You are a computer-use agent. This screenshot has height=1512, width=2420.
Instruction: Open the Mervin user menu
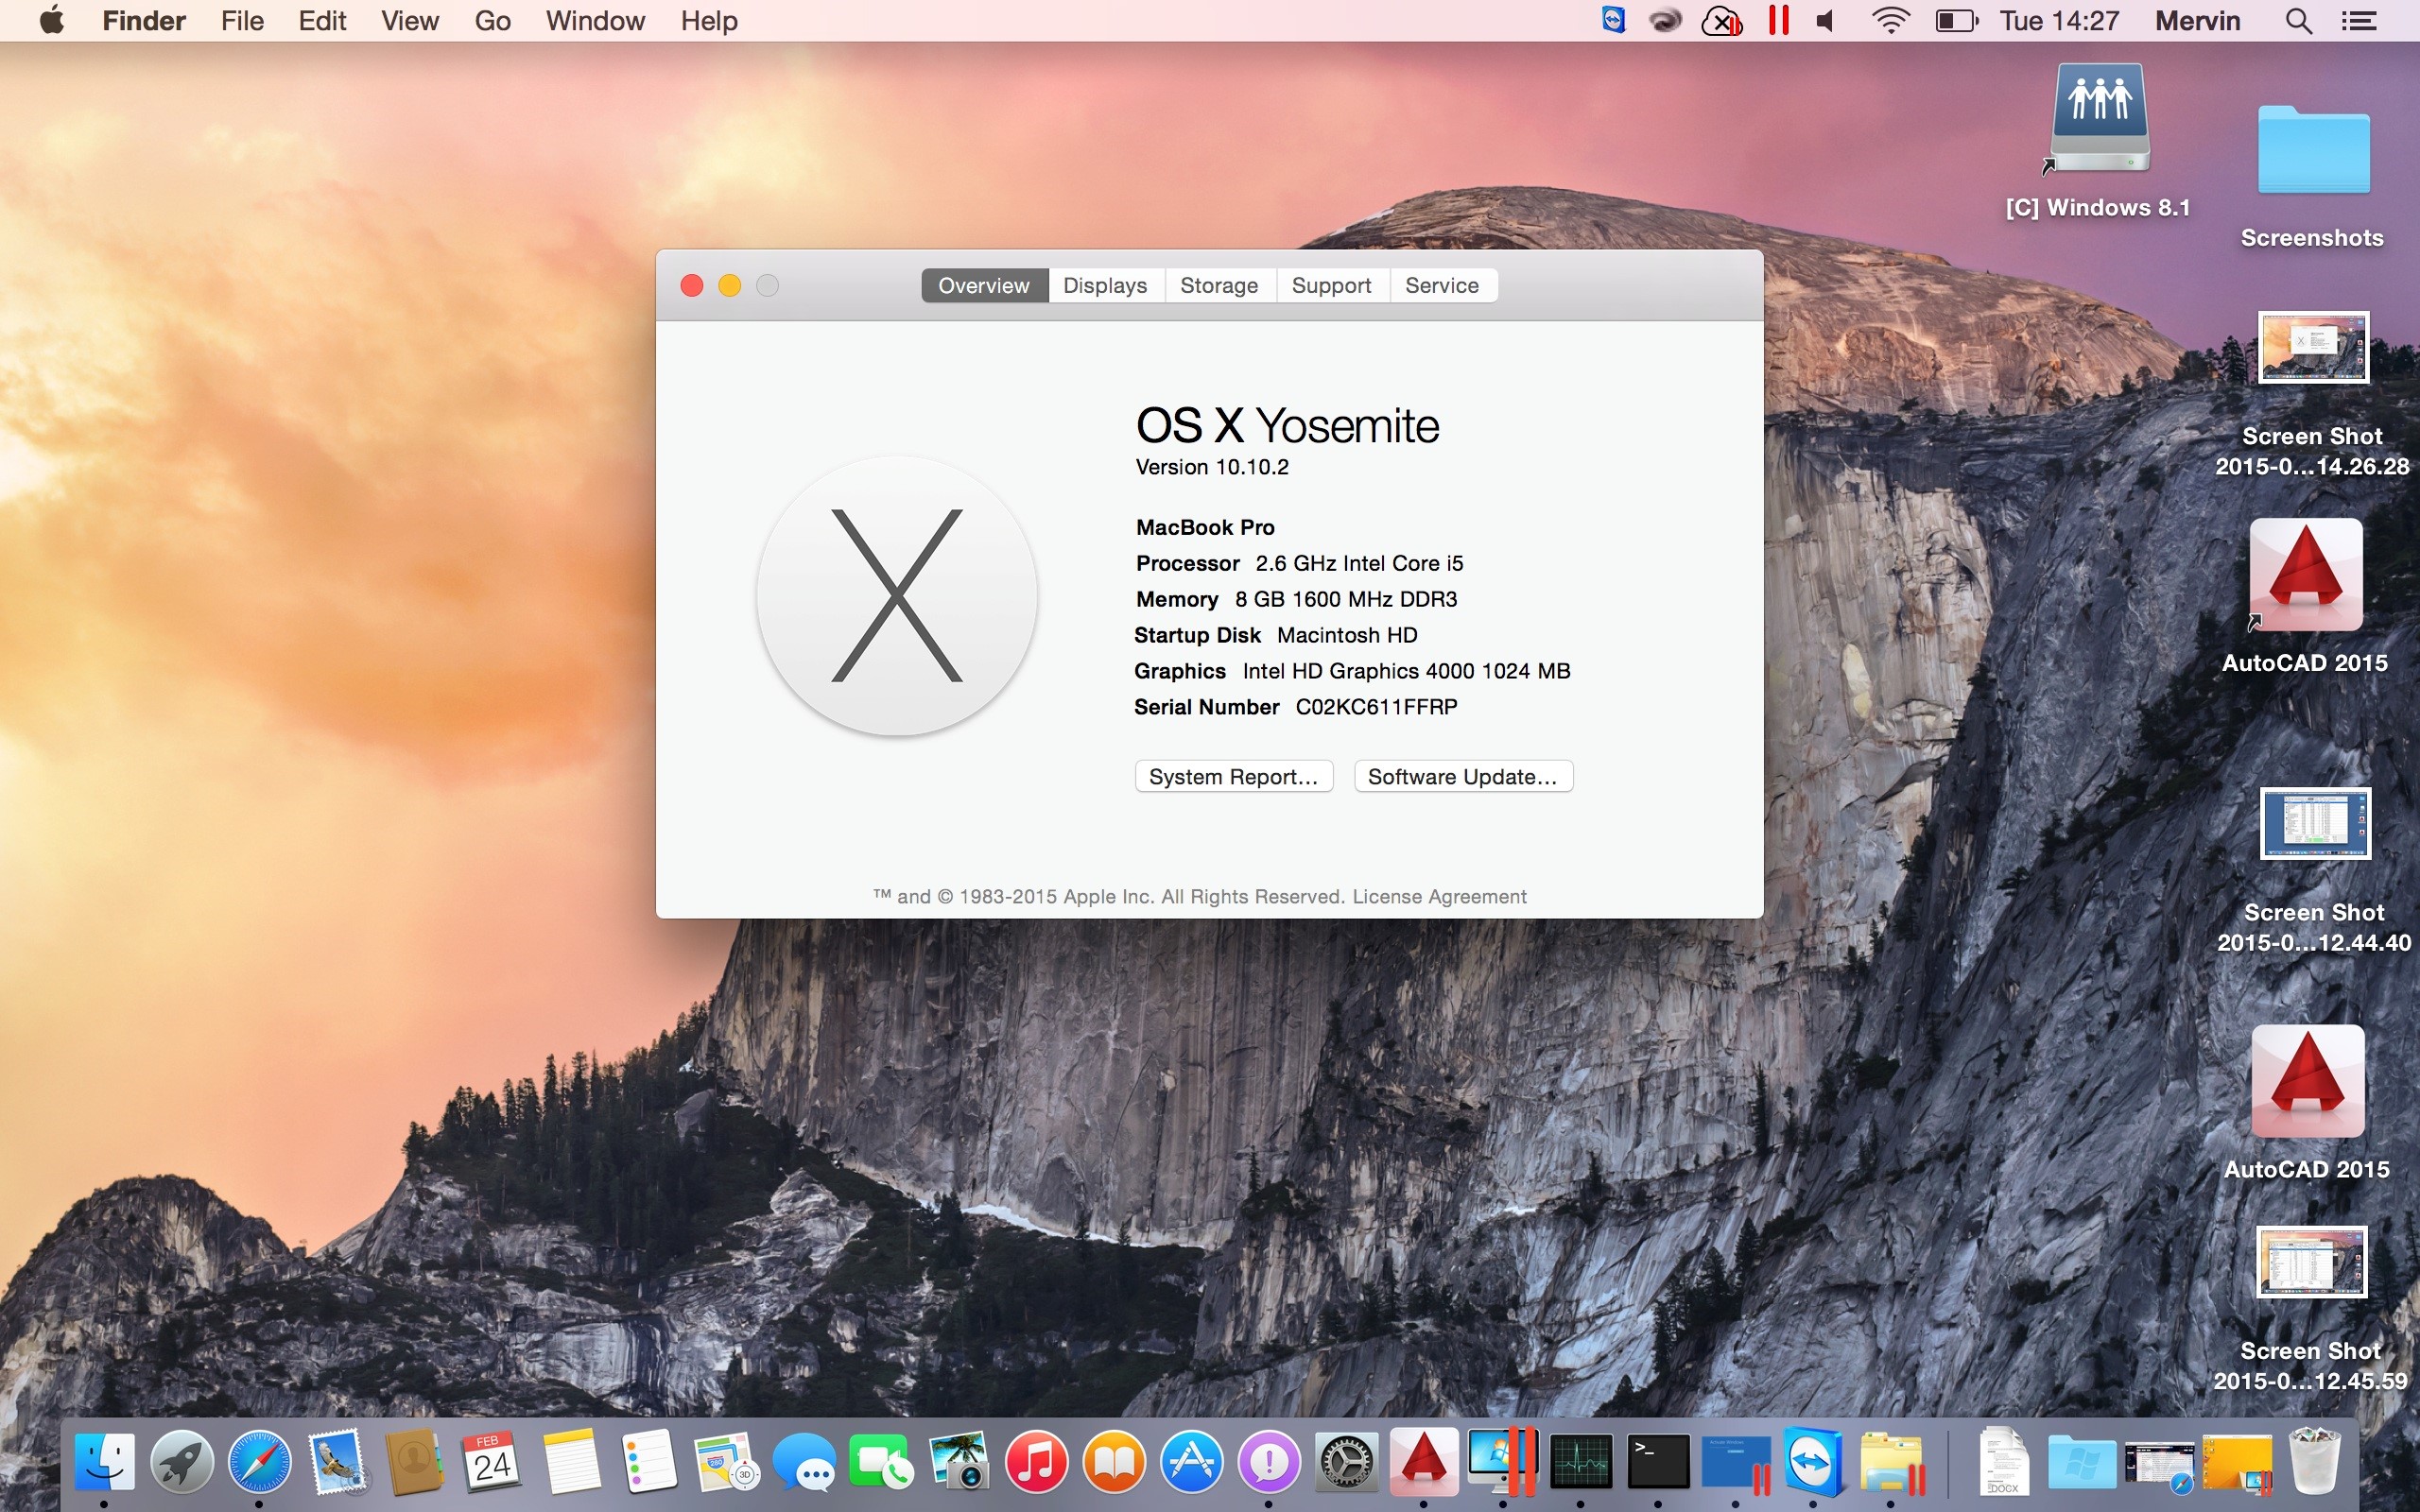(2197, 21)
